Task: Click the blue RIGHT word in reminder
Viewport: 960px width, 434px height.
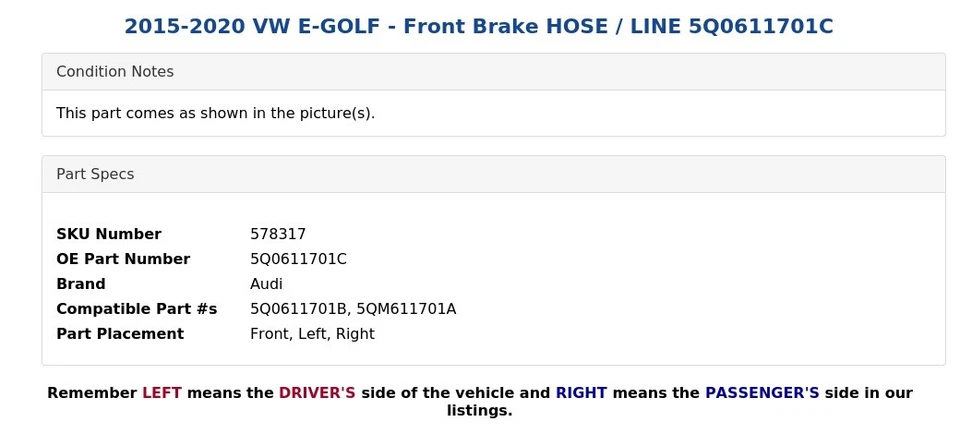Action: click(x=582, y=393)
